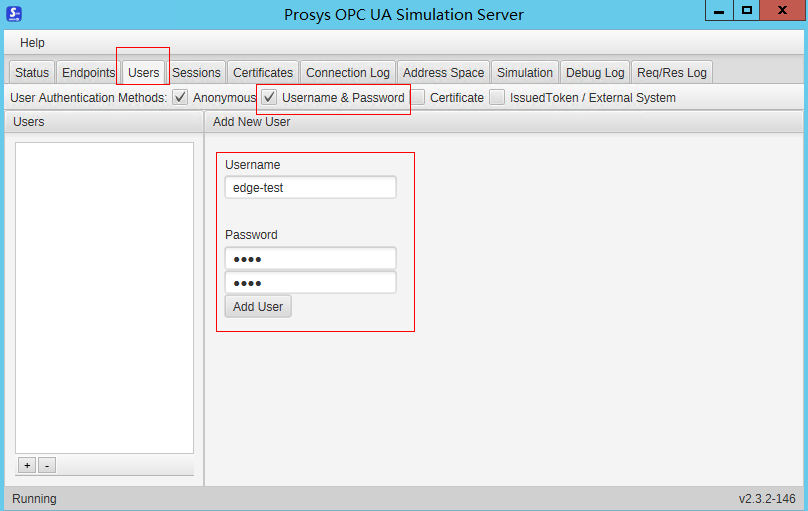This screenshot has width=808, height=511.
Task: Click the plus button under Users list
Action: pyautogui.click(x=27, y=466)
